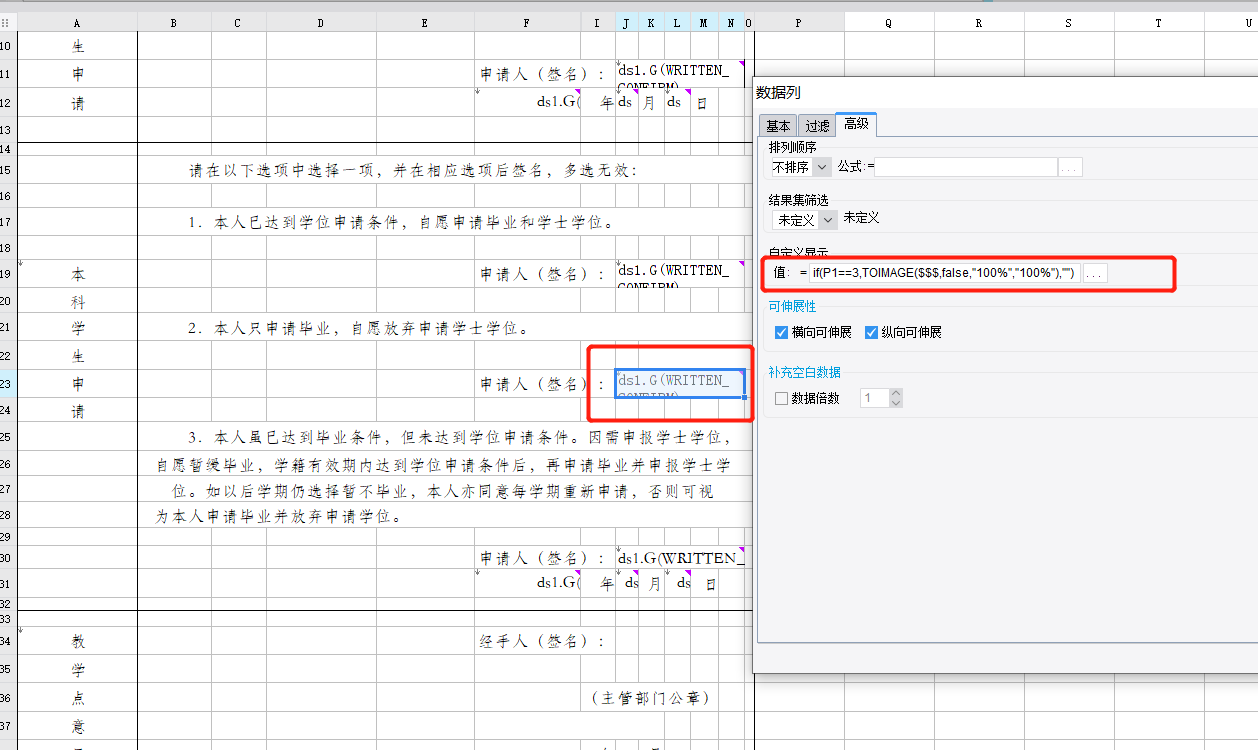Click the 月 cell in row 31
The height and width of the screenshot is (750, 1258).
click(654, 583)
